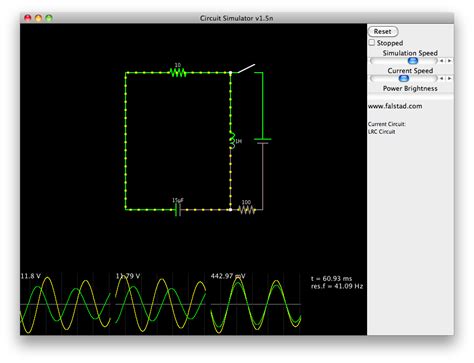The height and width of the screenshot is (363, 474).
Task: Click the t = 60.93 ms readout
Action: (x=331, y=278)
